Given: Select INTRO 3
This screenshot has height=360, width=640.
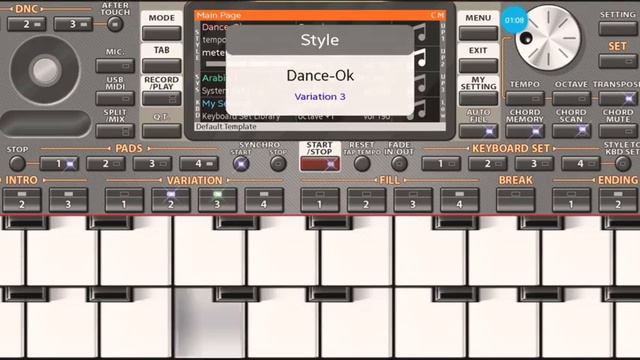Looking at the screenshot, I should pyautogui.click(x=68, y=200).
